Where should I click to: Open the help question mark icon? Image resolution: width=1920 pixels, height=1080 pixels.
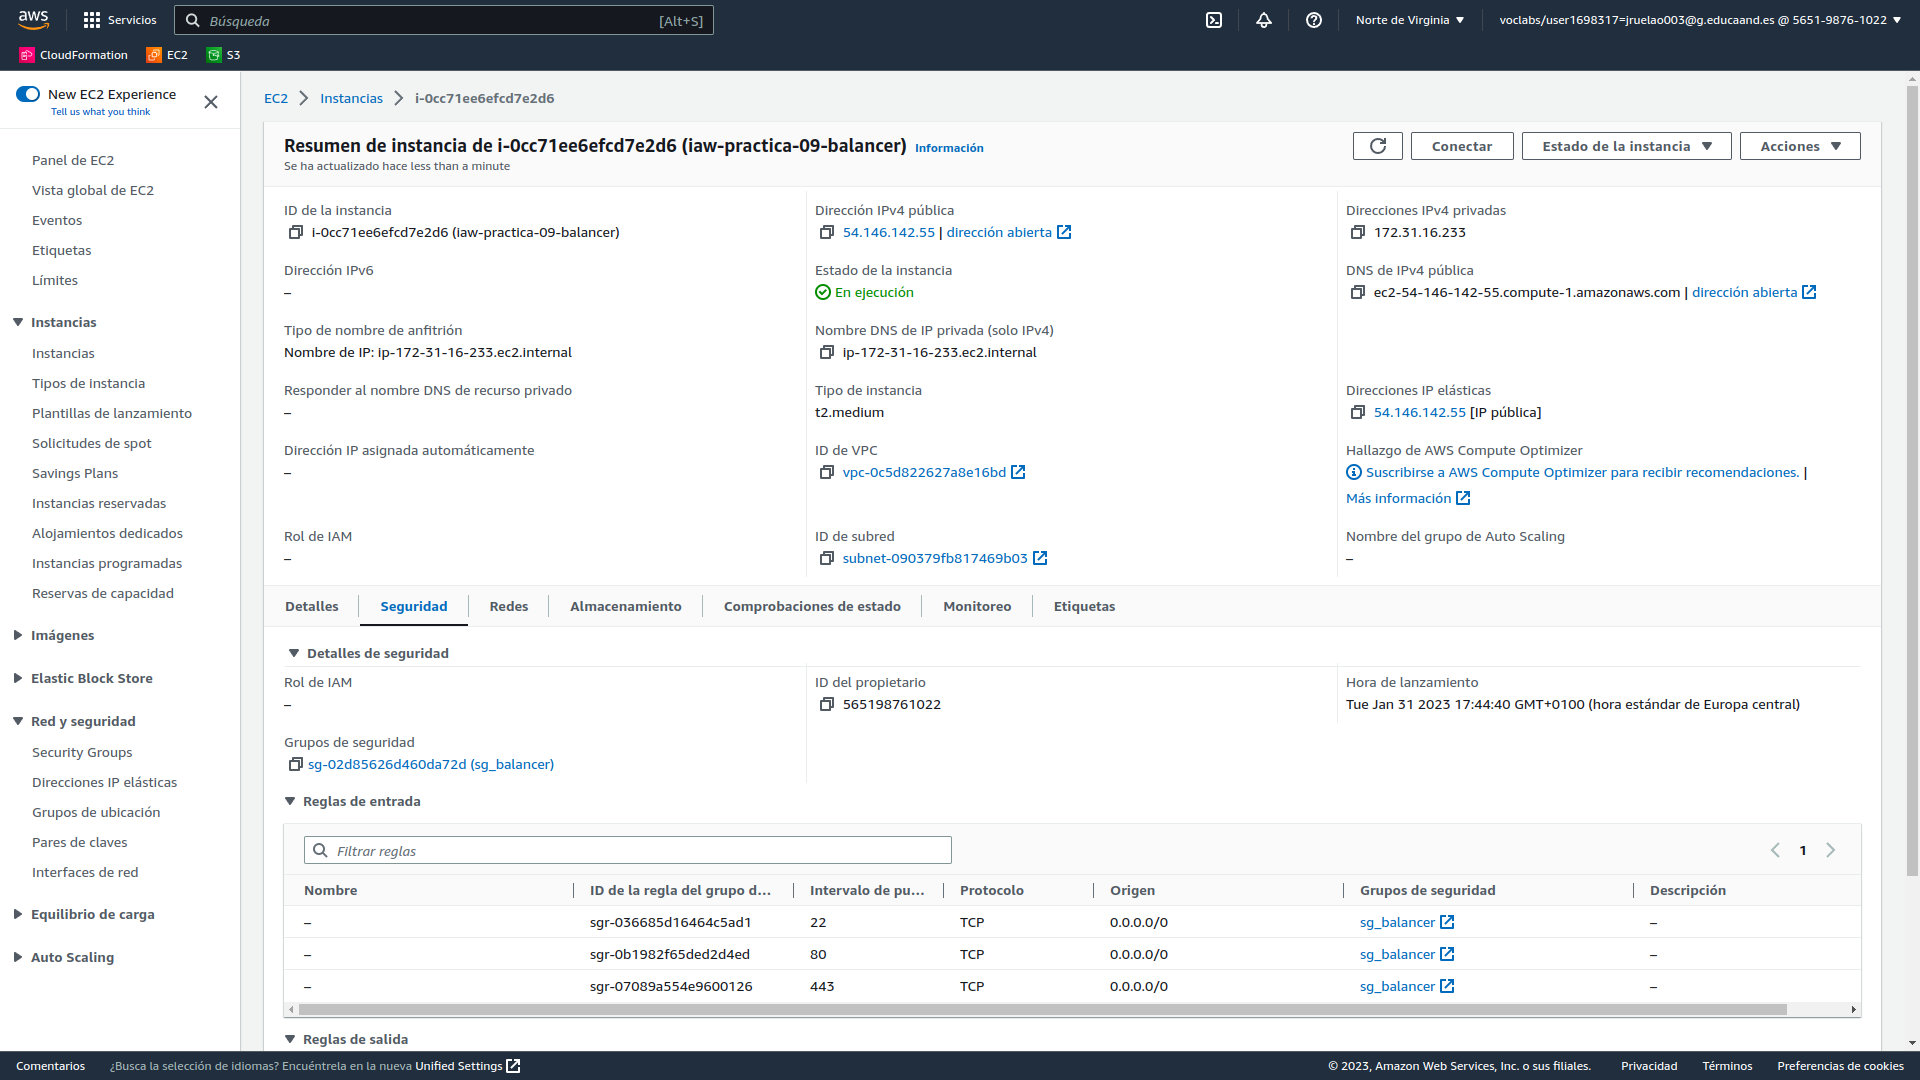1314,20
